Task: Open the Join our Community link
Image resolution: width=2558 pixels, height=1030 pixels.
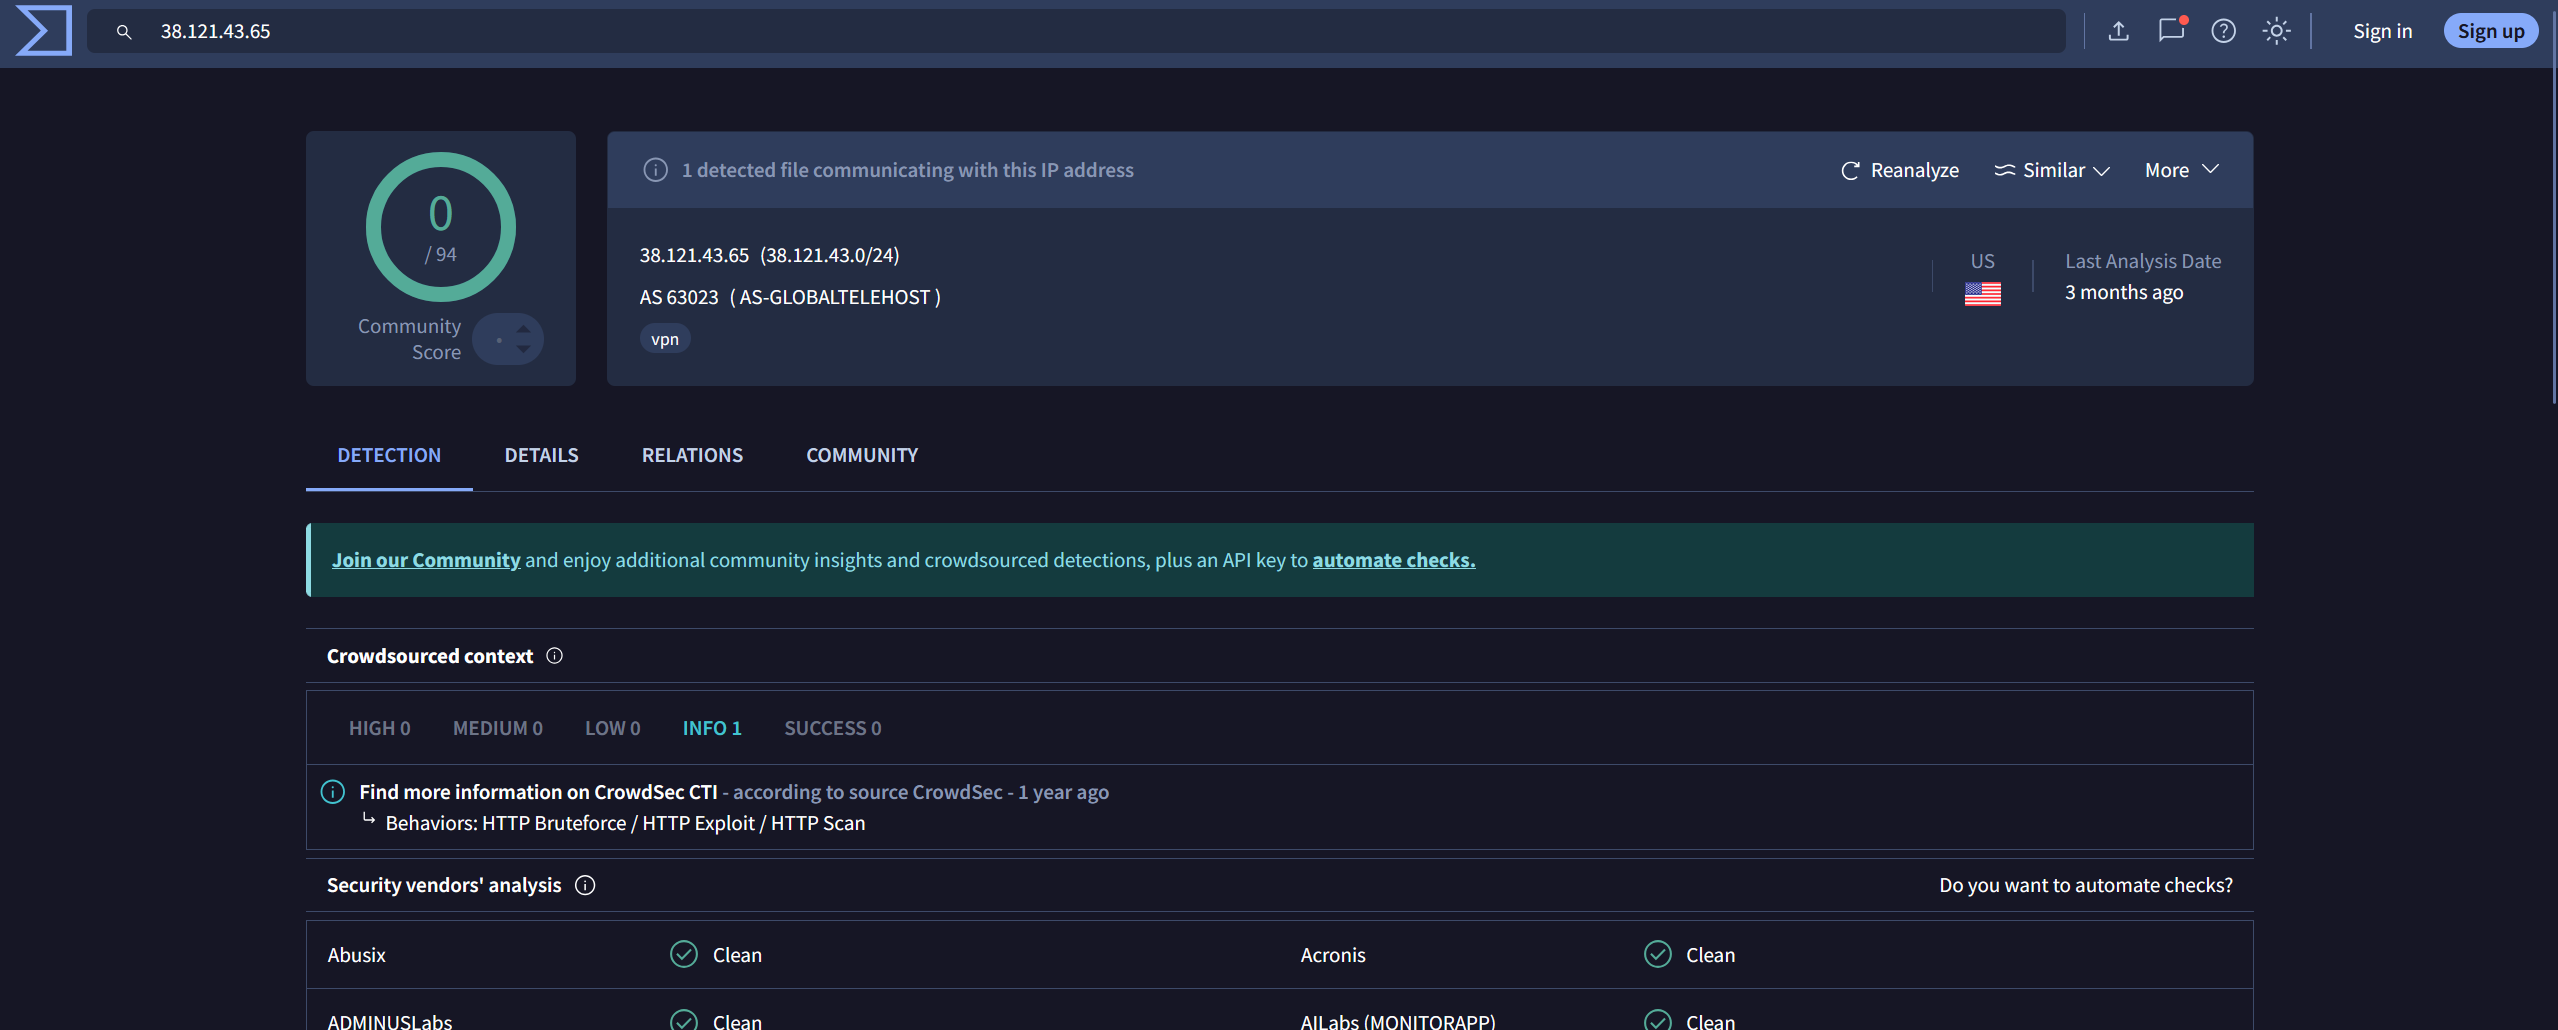Action: coord(426,560)
